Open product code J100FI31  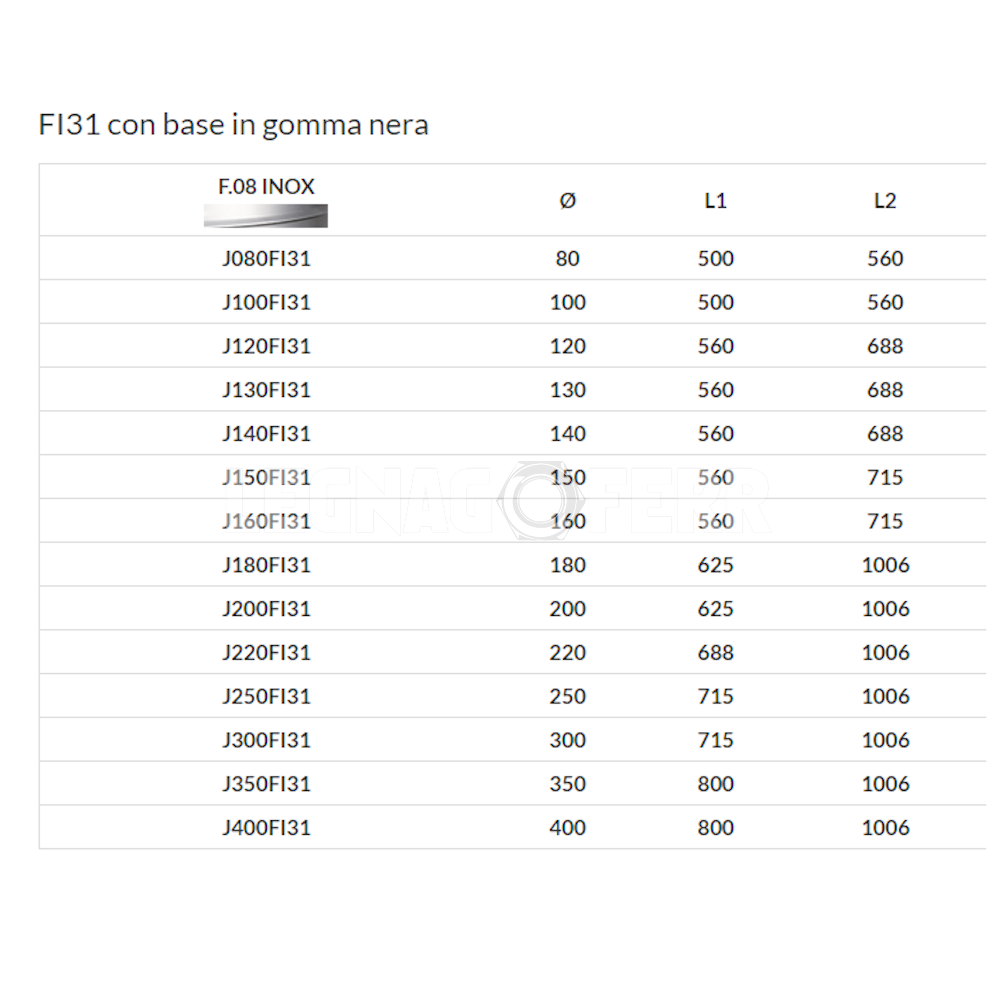point(266,303)
